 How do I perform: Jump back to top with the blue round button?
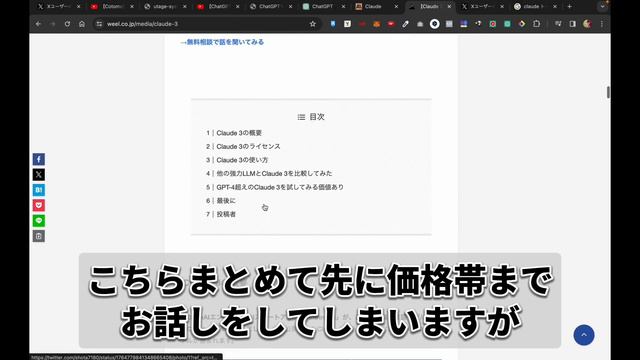coord(584,335)
